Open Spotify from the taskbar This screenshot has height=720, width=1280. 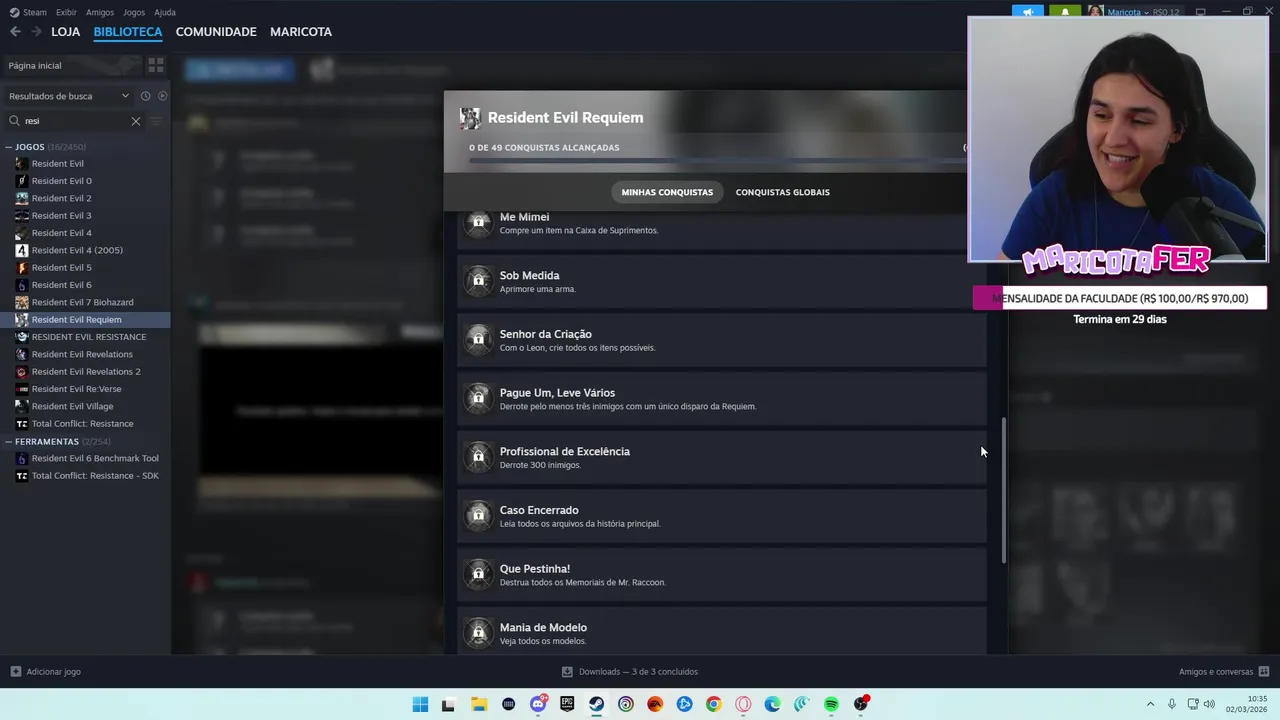click(x=831, y=704)
